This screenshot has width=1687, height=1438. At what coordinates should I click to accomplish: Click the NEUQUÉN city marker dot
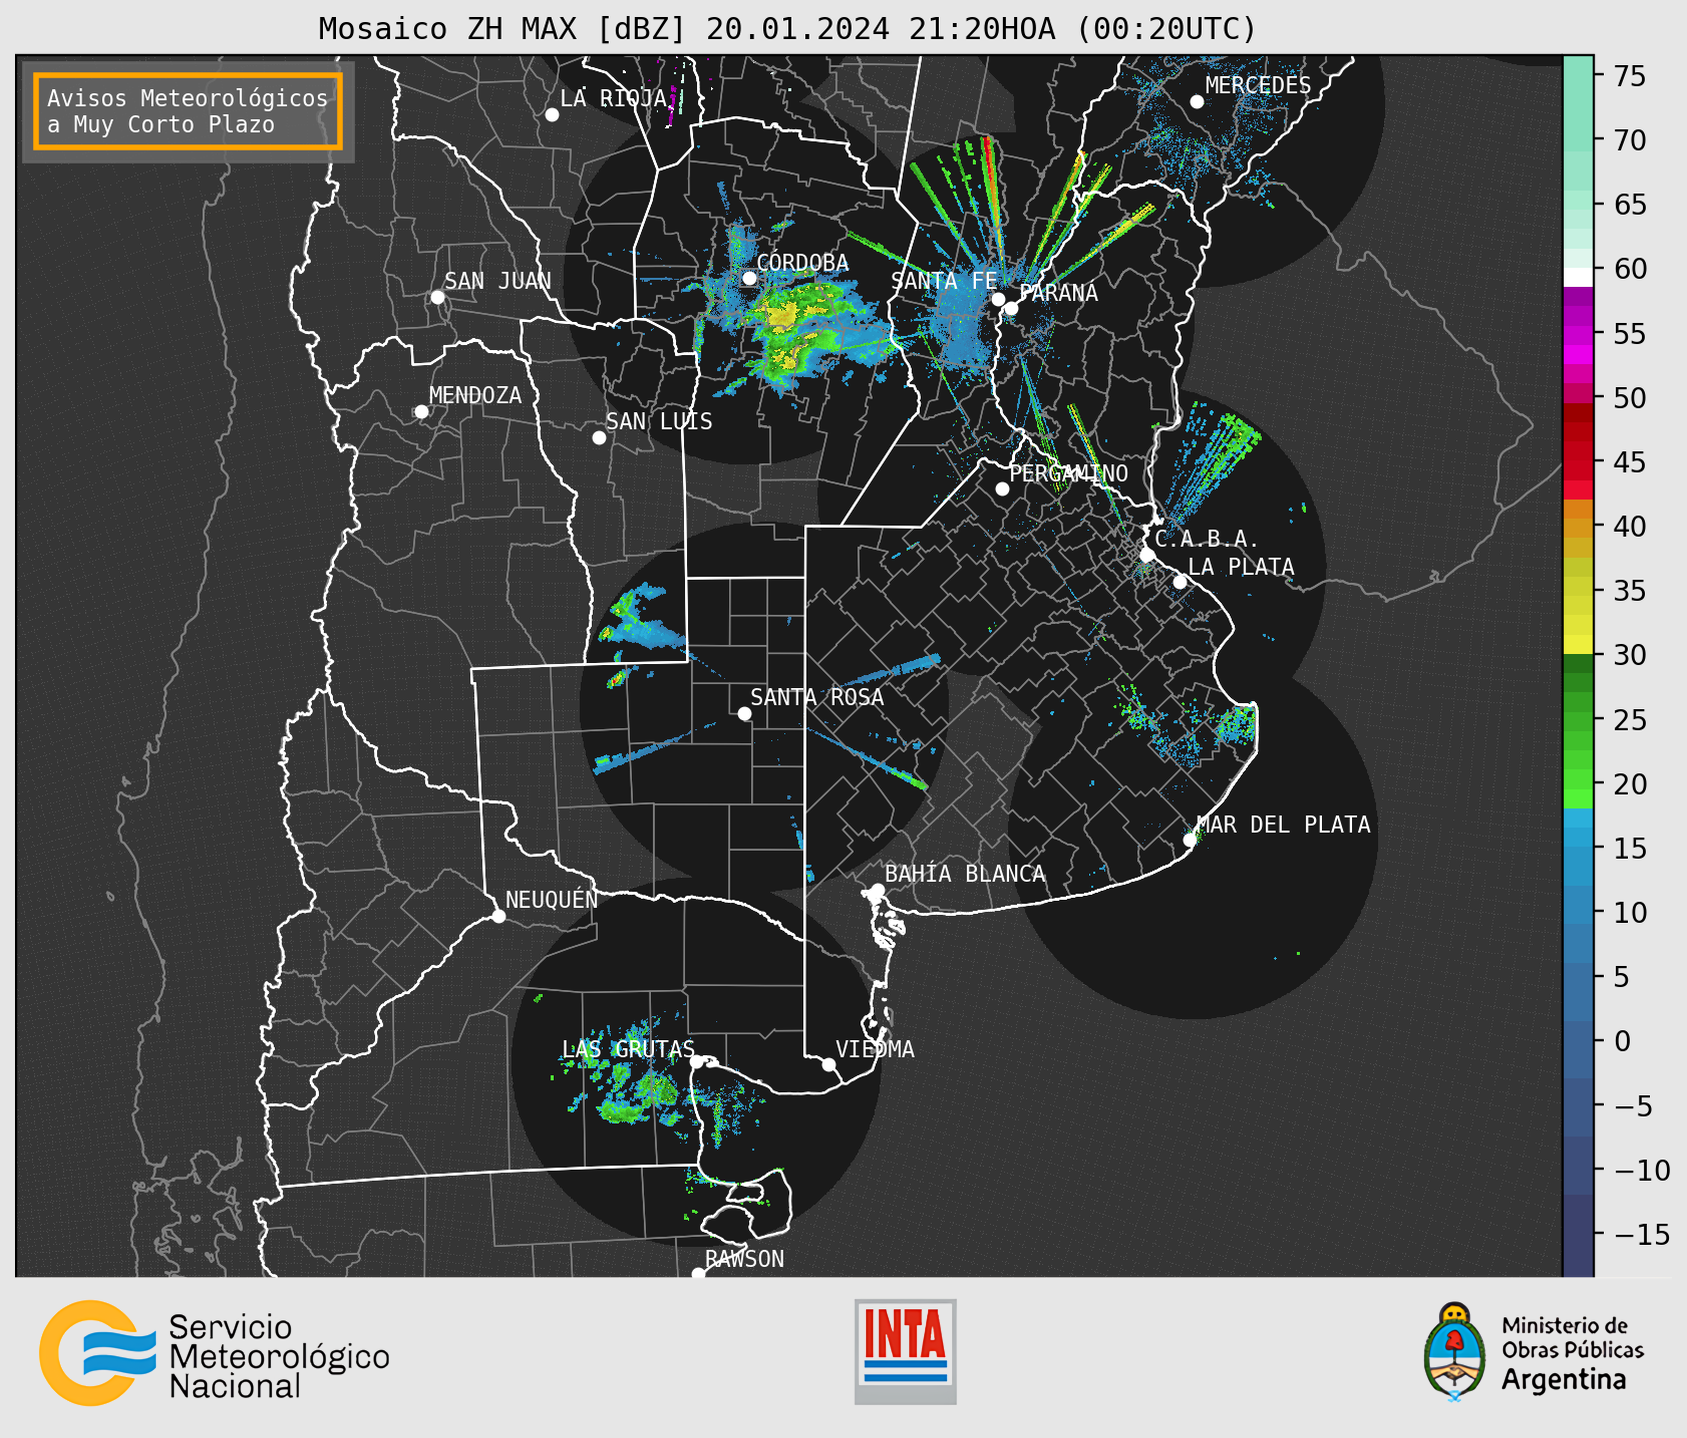pos(499,916)
